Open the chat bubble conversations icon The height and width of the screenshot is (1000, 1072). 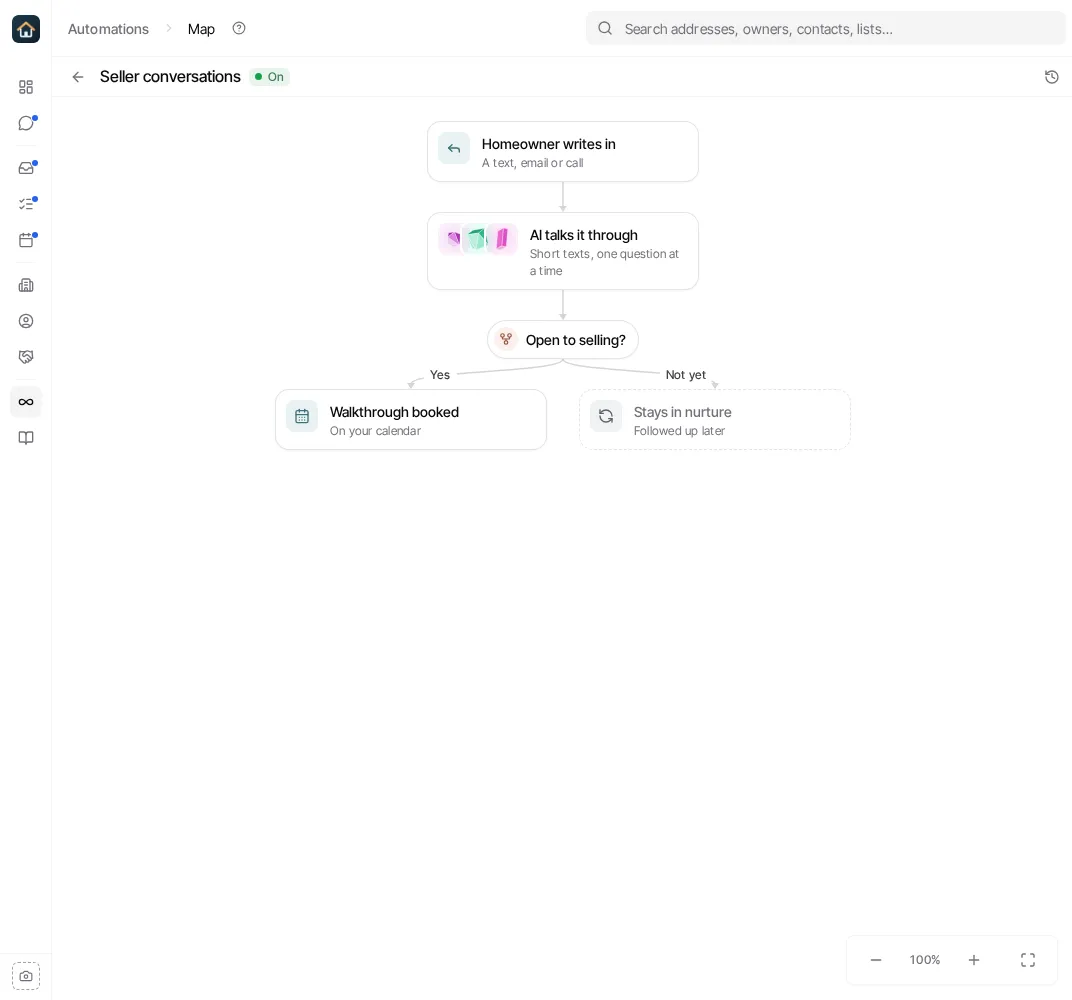[x=26, y=123]
